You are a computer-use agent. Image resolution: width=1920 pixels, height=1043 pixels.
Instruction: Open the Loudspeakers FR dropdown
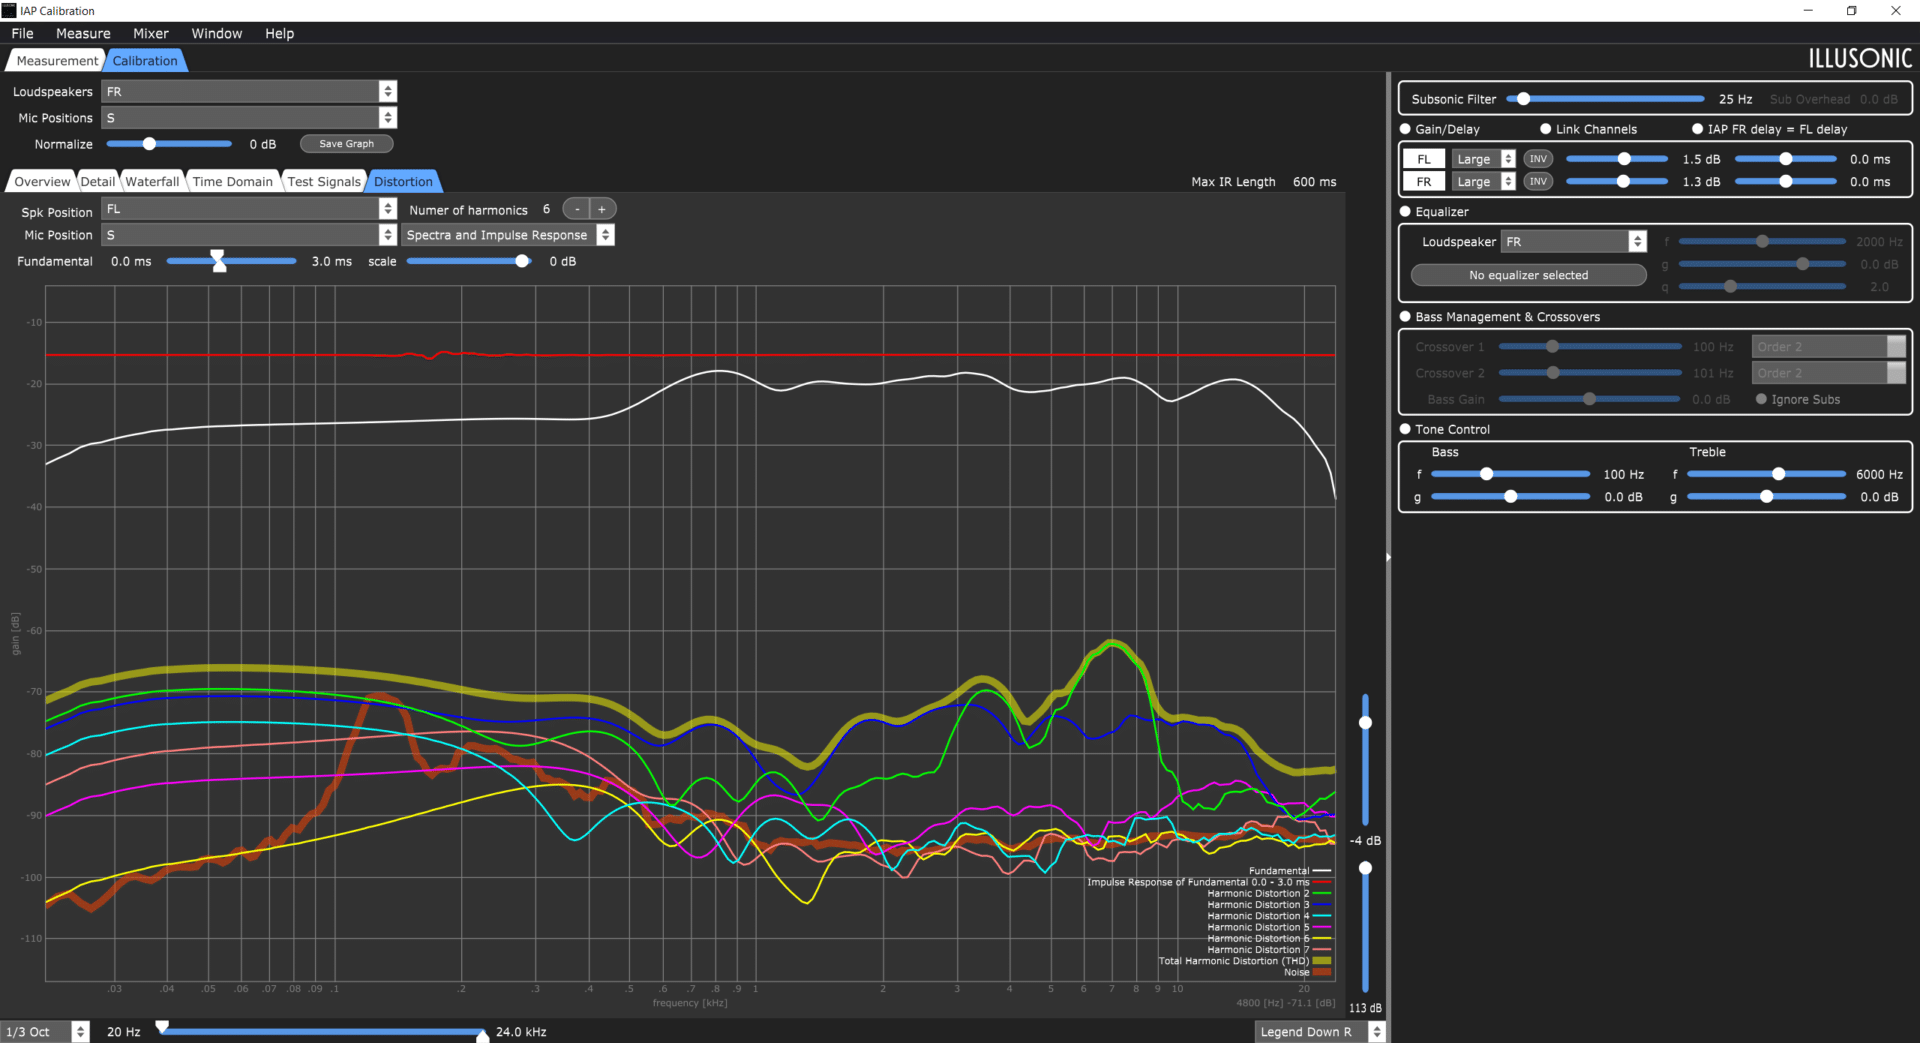pos(249,91)
